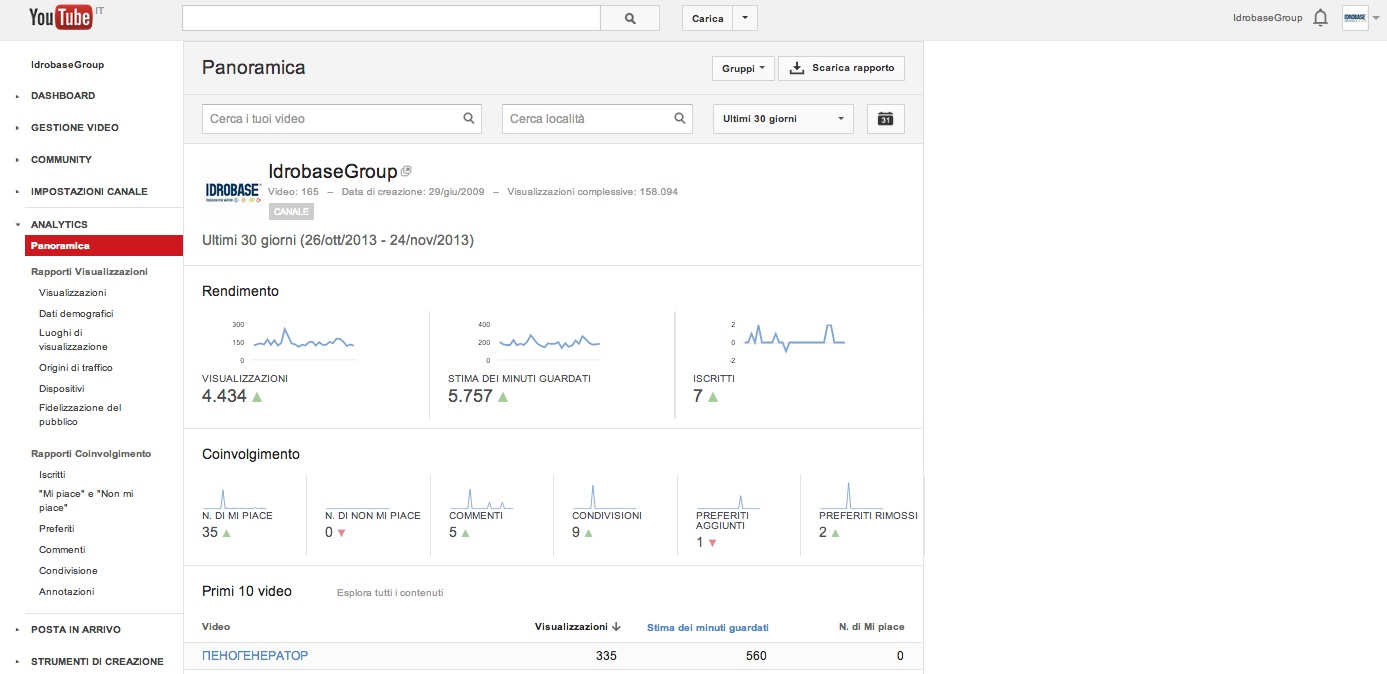Collapse the ANALYTICS sidebar section
Screen dimensions: 1387x674
[x=59, y=225]
